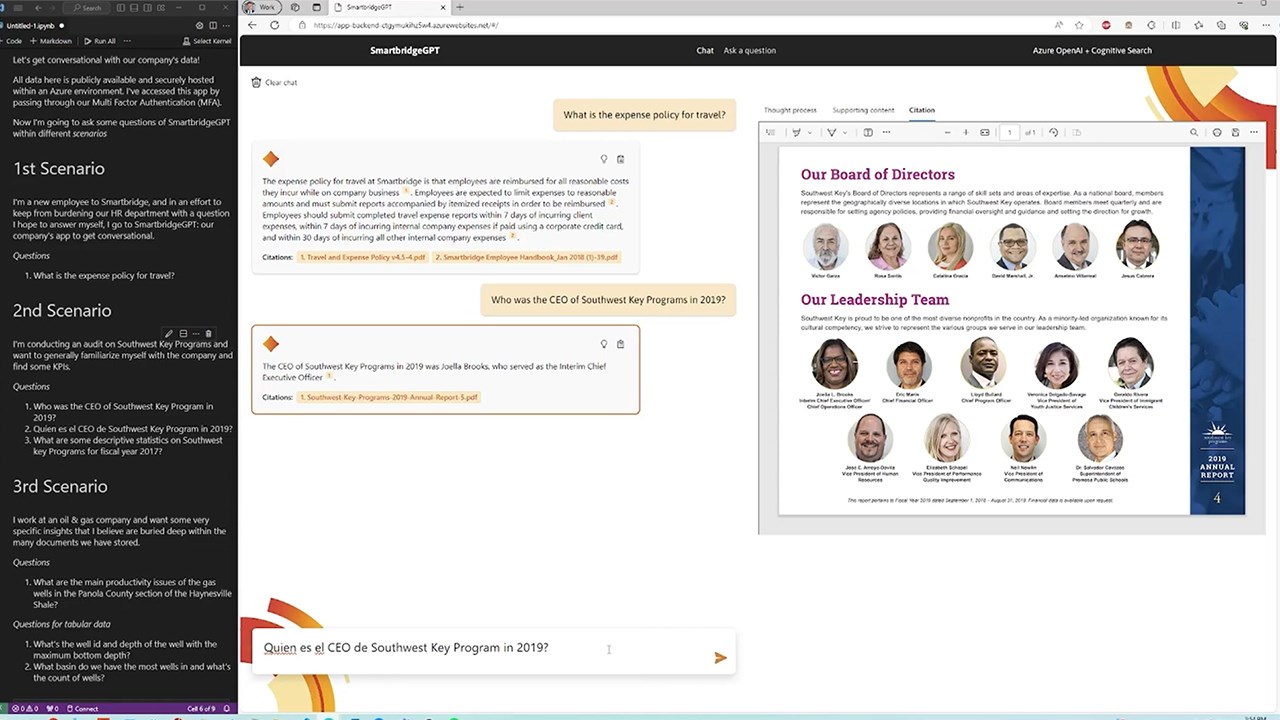The height and width of the screenshot is (720, 1280).
Task: Zoom out the PDF viewer
Action: 948,132
